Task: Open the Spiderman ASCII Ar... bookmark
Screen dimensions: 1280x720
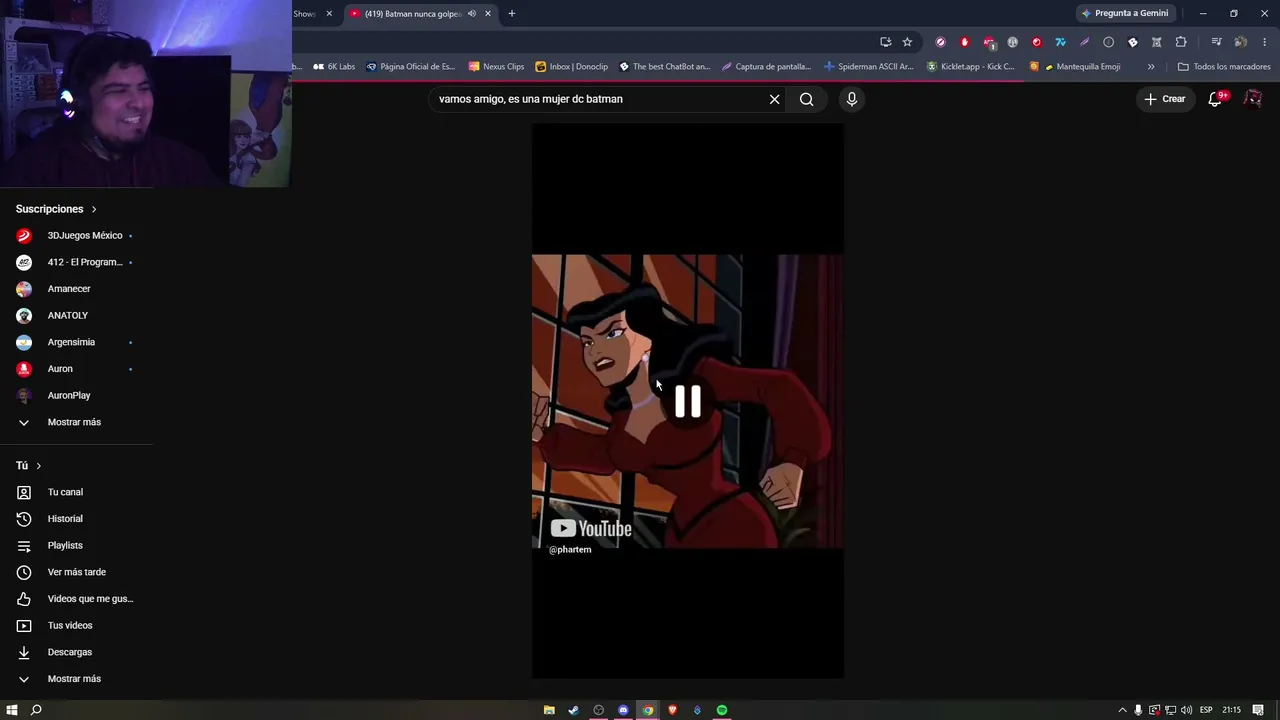Action: (868, 67)
